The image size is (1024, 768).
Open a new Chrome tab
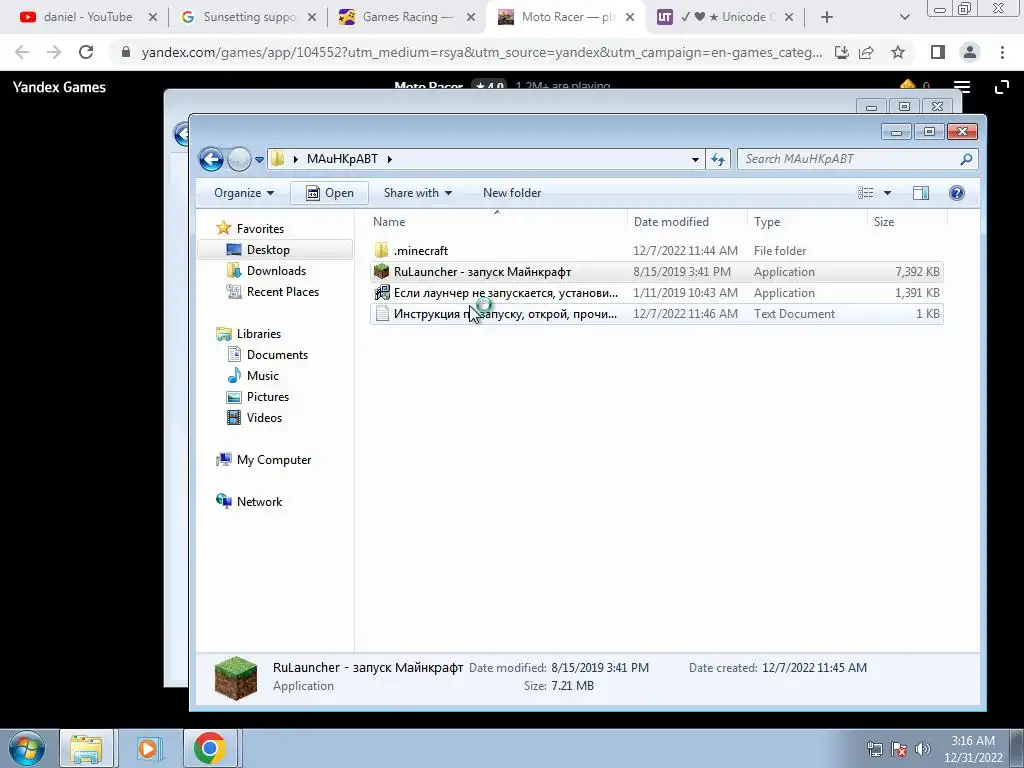(827, 17)
